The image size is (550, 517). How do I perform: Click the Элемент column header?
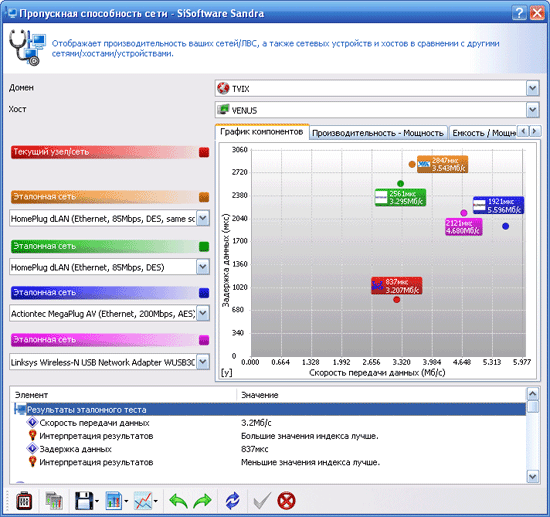pyautogui.click(x=124, y=395)
